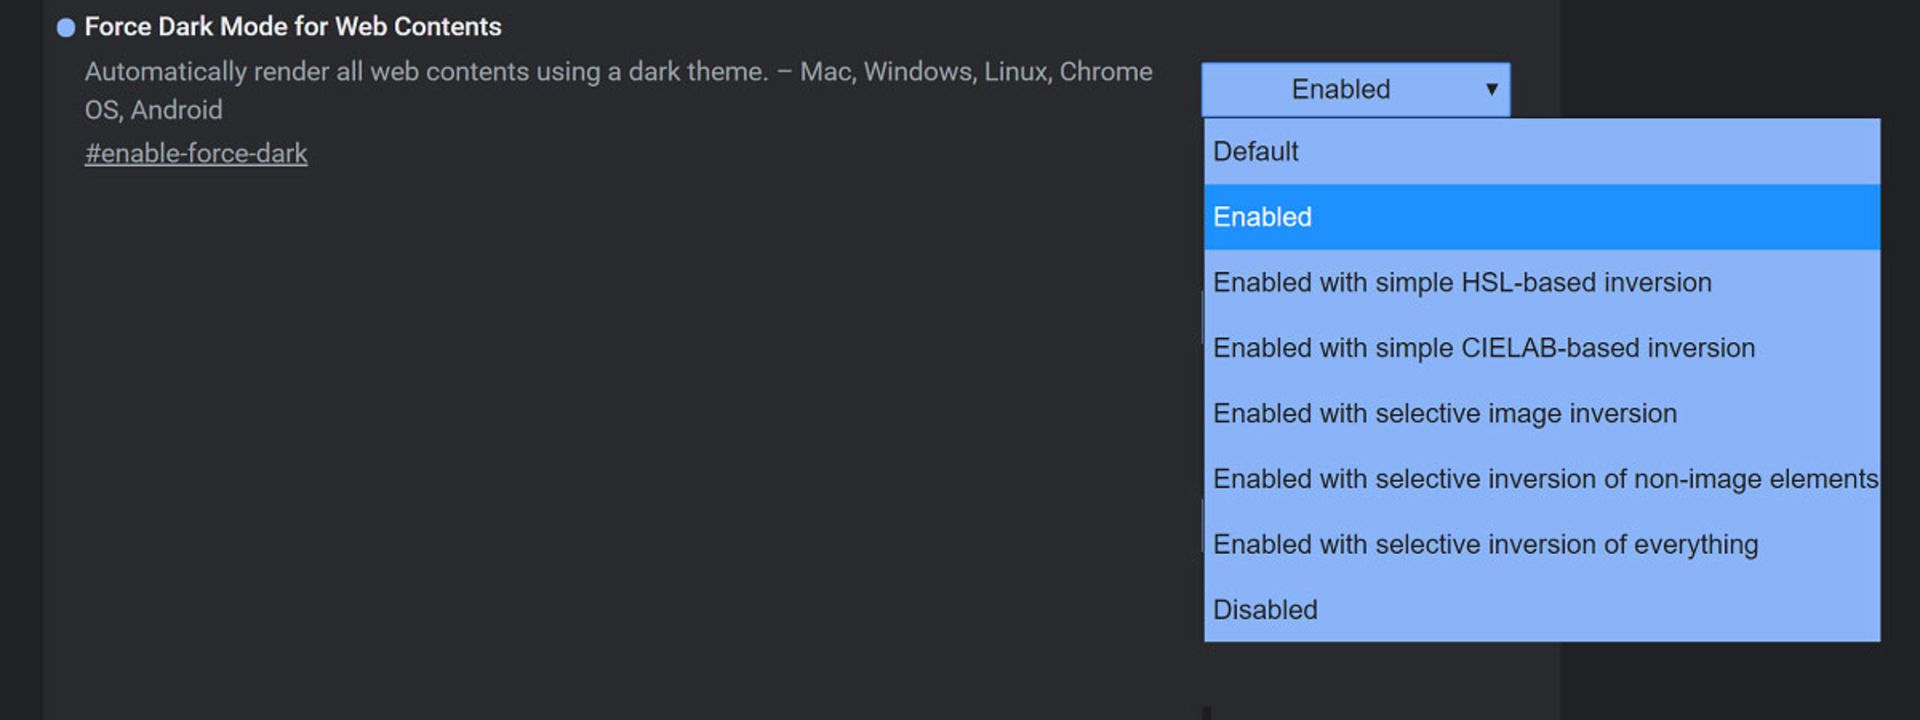Screen dimensions: 1920x720
Task: Pick Enabled with simple CIELAB-based inversion
Action: click(x=1542, y=348)
